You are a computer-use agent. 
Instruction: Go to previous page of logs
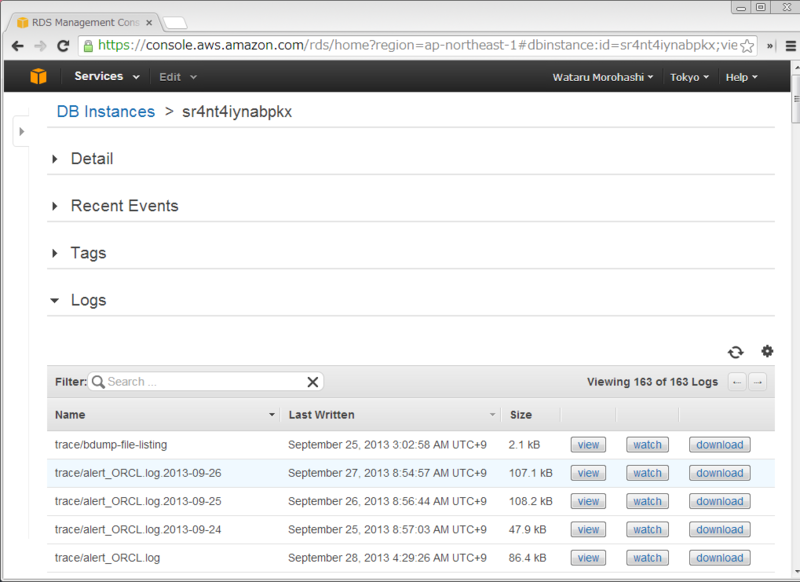coord(737,382)
